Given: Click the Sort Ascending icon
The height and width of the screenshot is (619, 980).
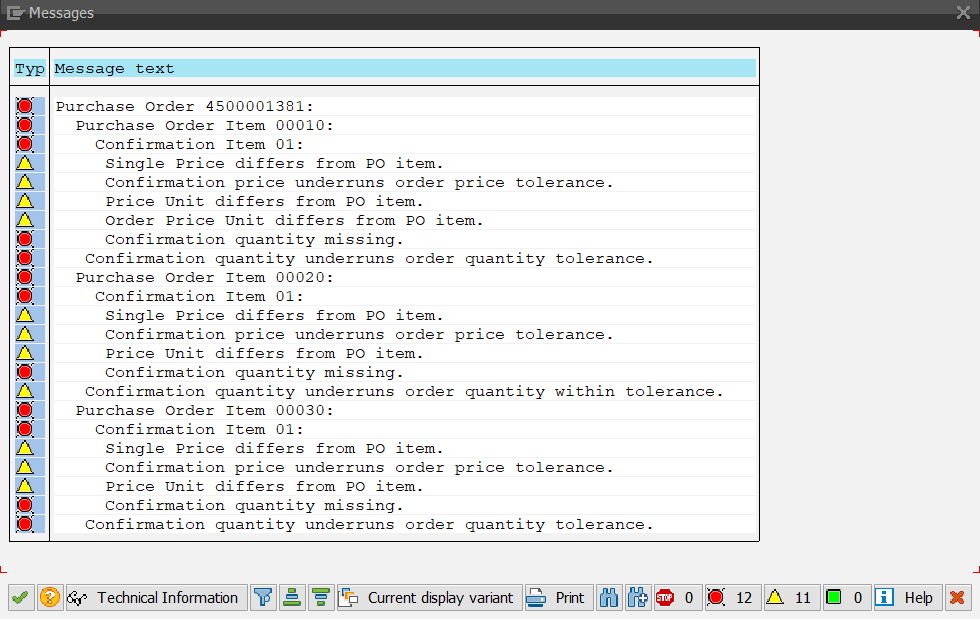Looking at the screenshot, I should pyautogui.click(x=292, y=598).
